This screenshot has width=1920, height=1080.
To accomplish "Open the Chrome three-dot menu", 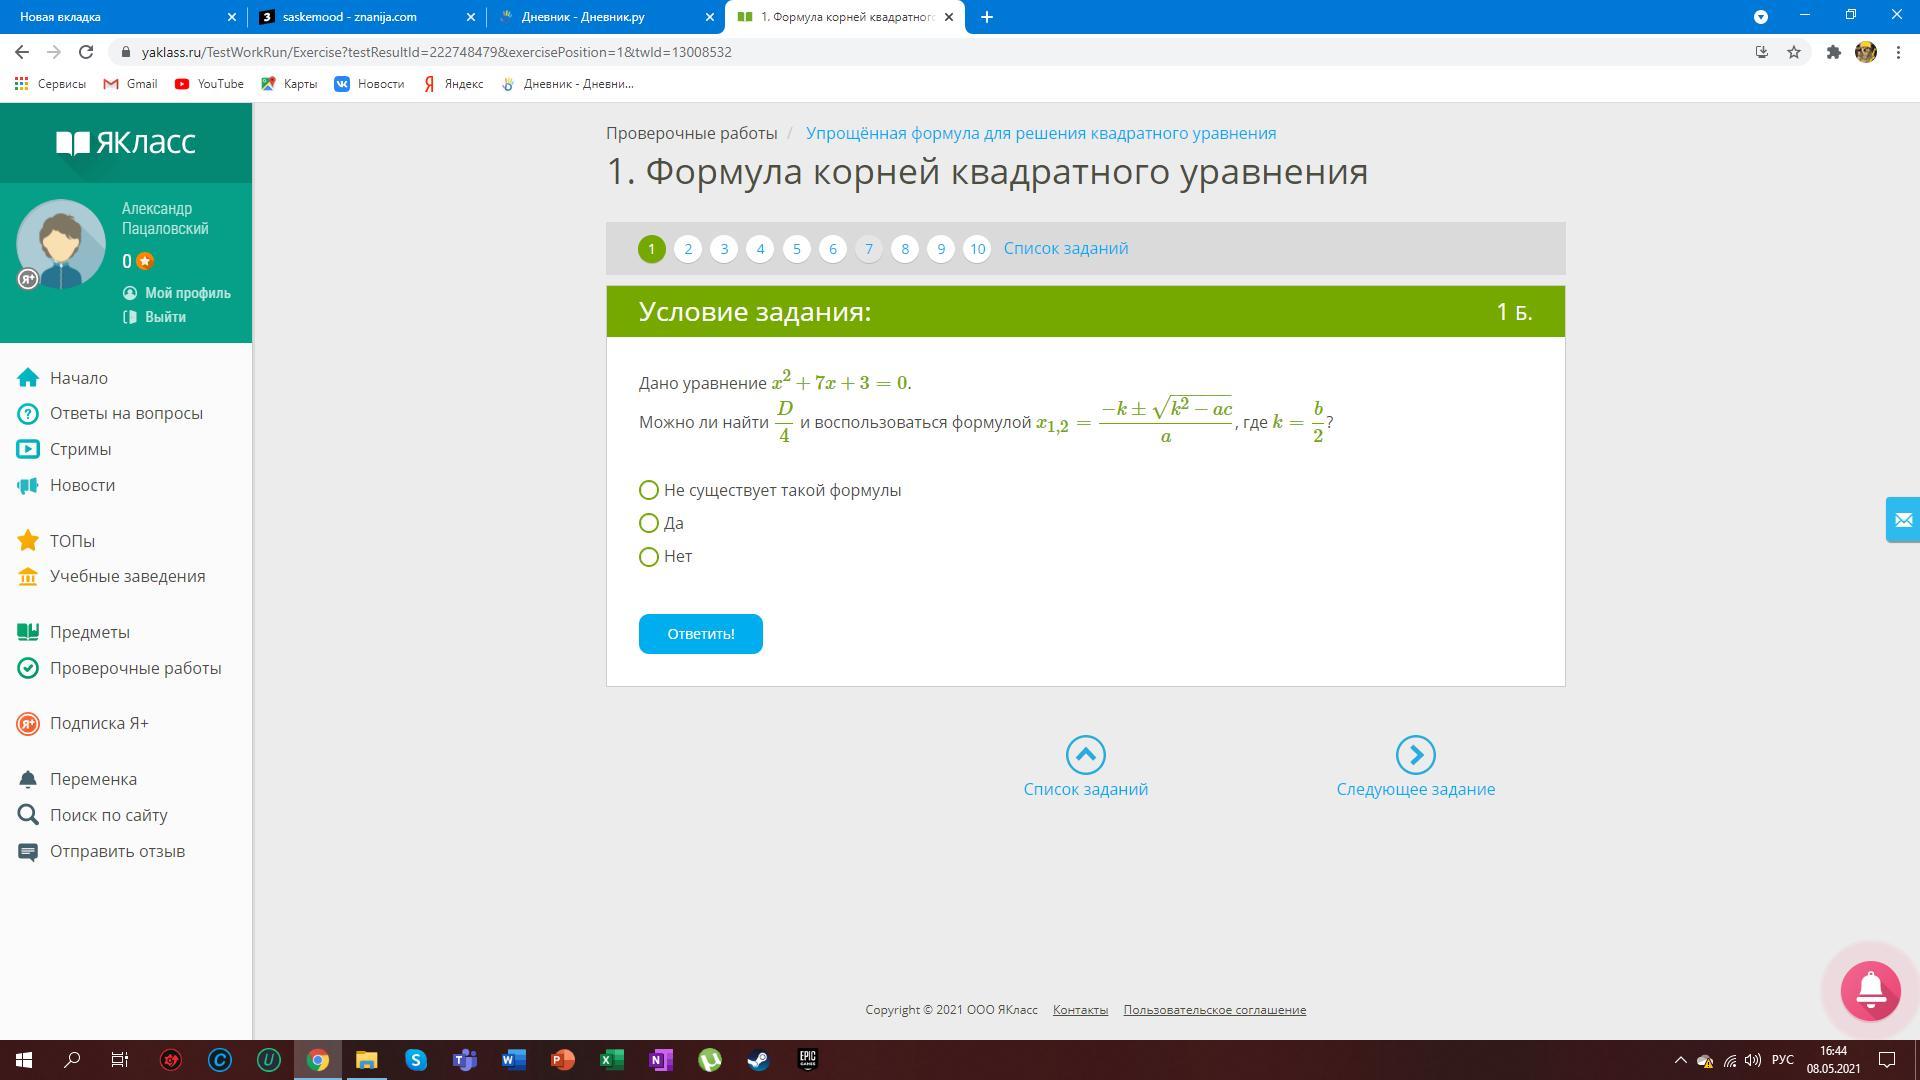I will point(1898,52).
